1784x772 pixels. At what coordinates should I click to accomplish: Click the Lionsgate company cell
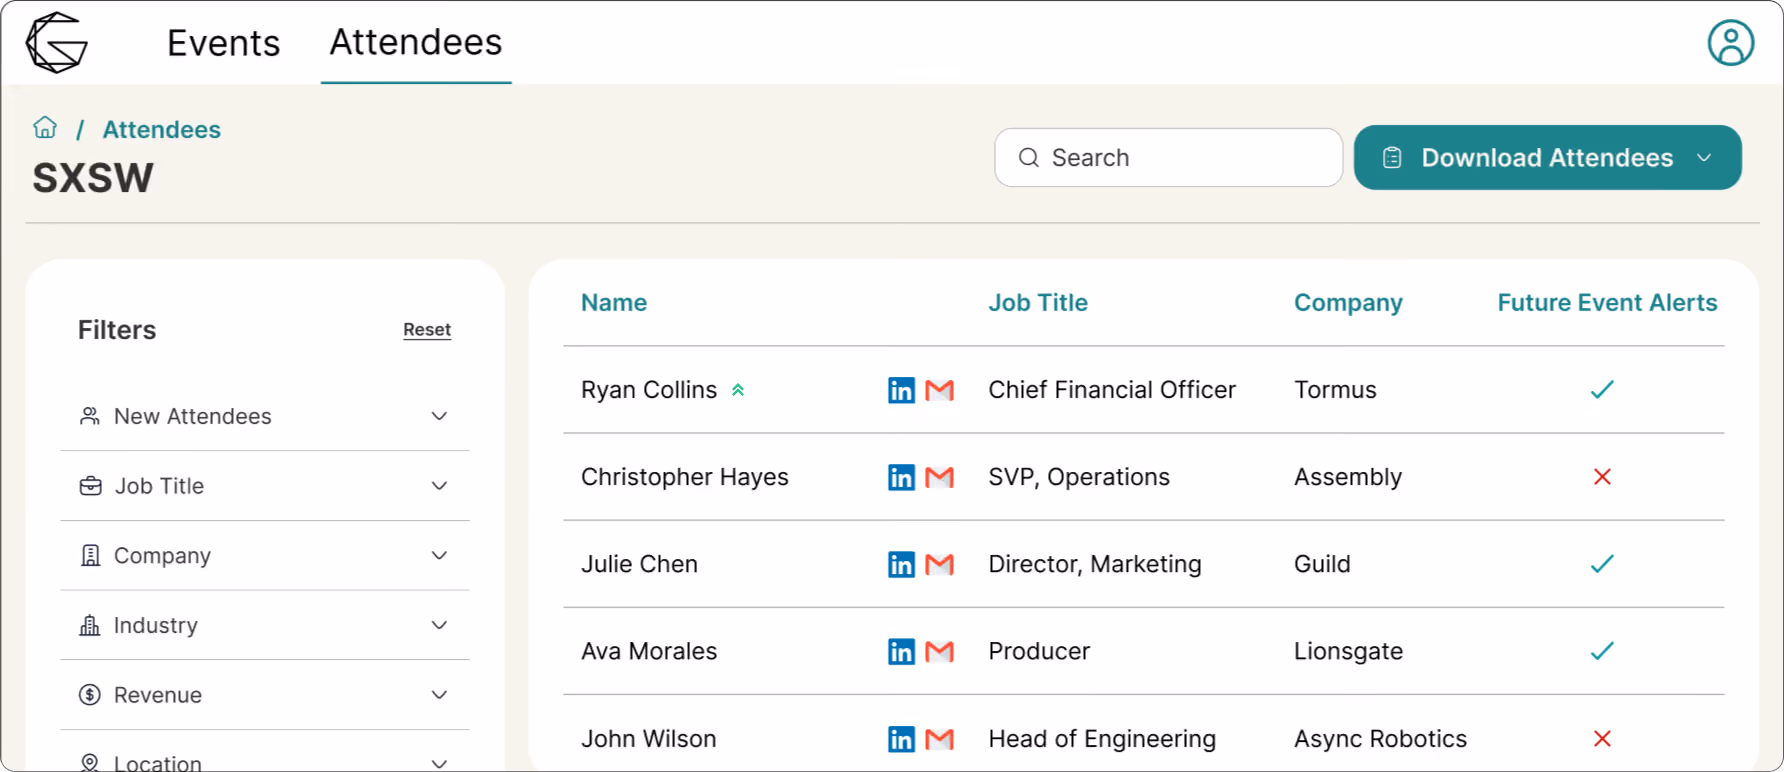(x=1348, y=651)
